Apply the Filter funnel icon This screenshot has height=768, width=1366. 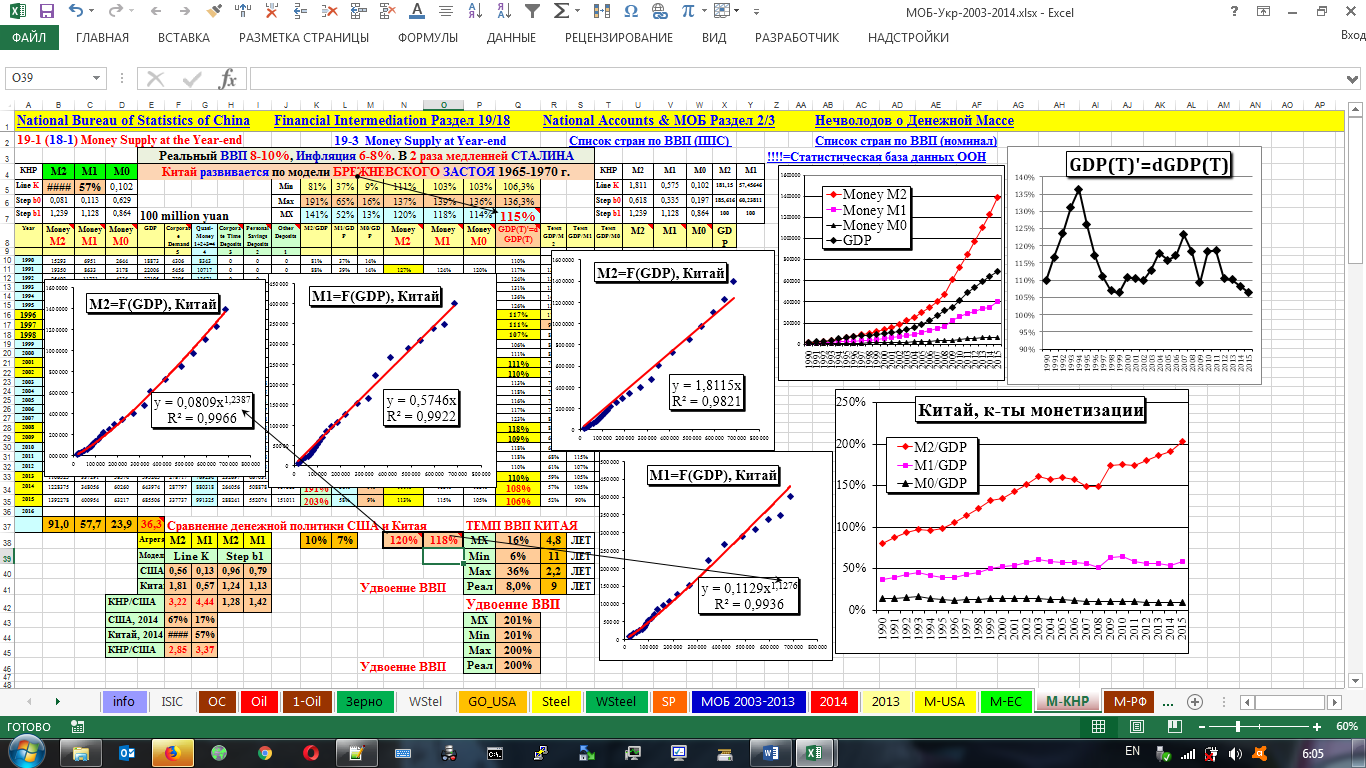pyautogui.click(x=534, y=12)
